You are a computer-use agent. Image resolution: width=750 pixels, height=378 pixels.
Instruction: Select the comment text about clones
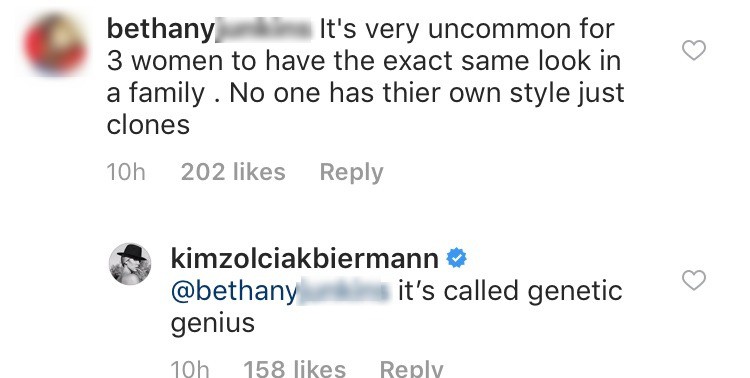(365, 77)
